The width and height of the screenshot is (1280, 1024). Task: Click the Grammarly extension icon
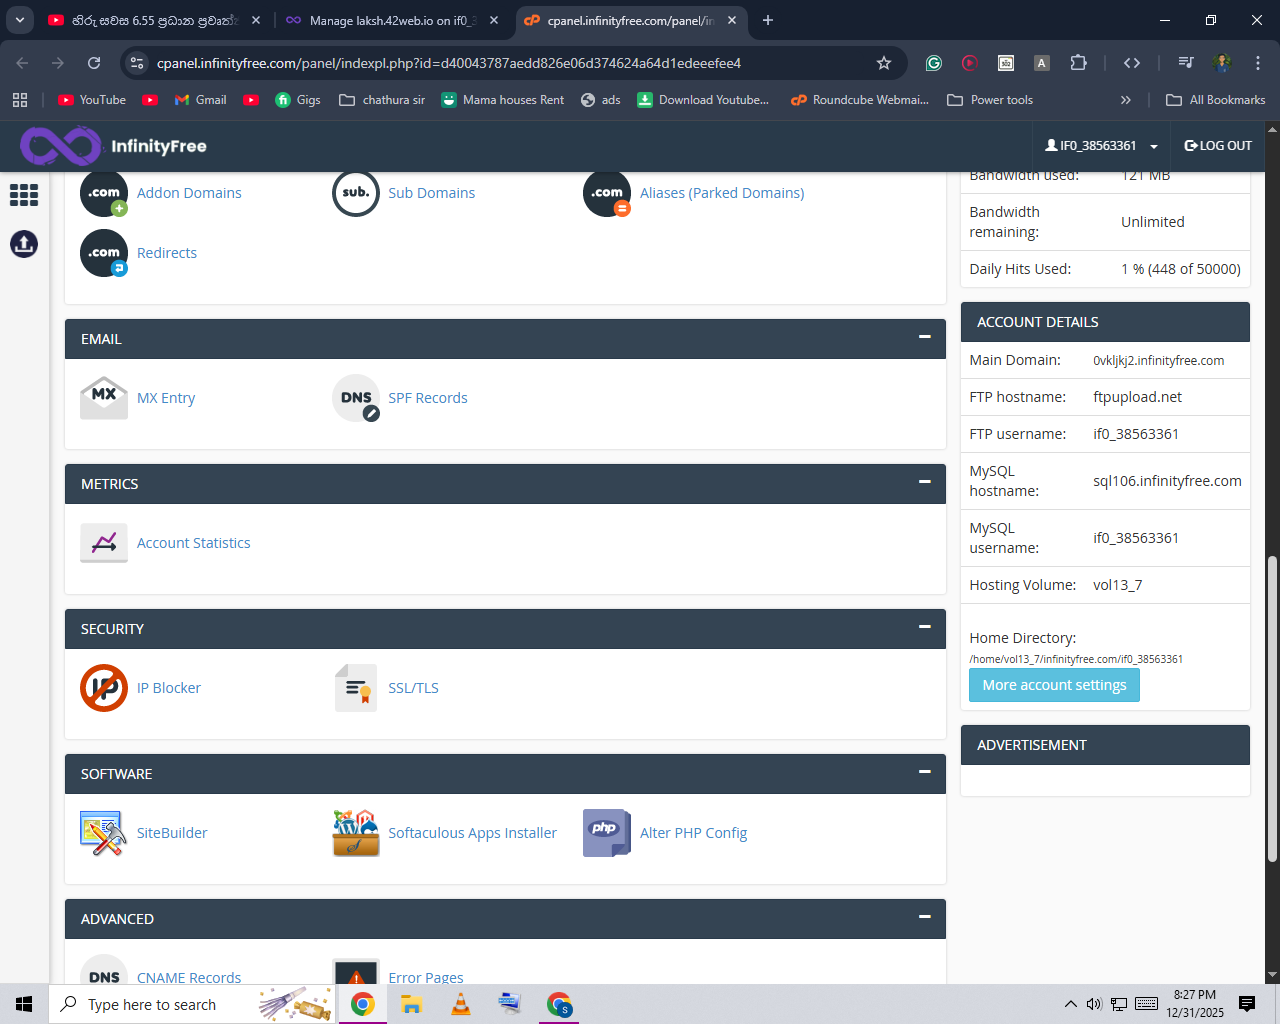click(934, 63)
